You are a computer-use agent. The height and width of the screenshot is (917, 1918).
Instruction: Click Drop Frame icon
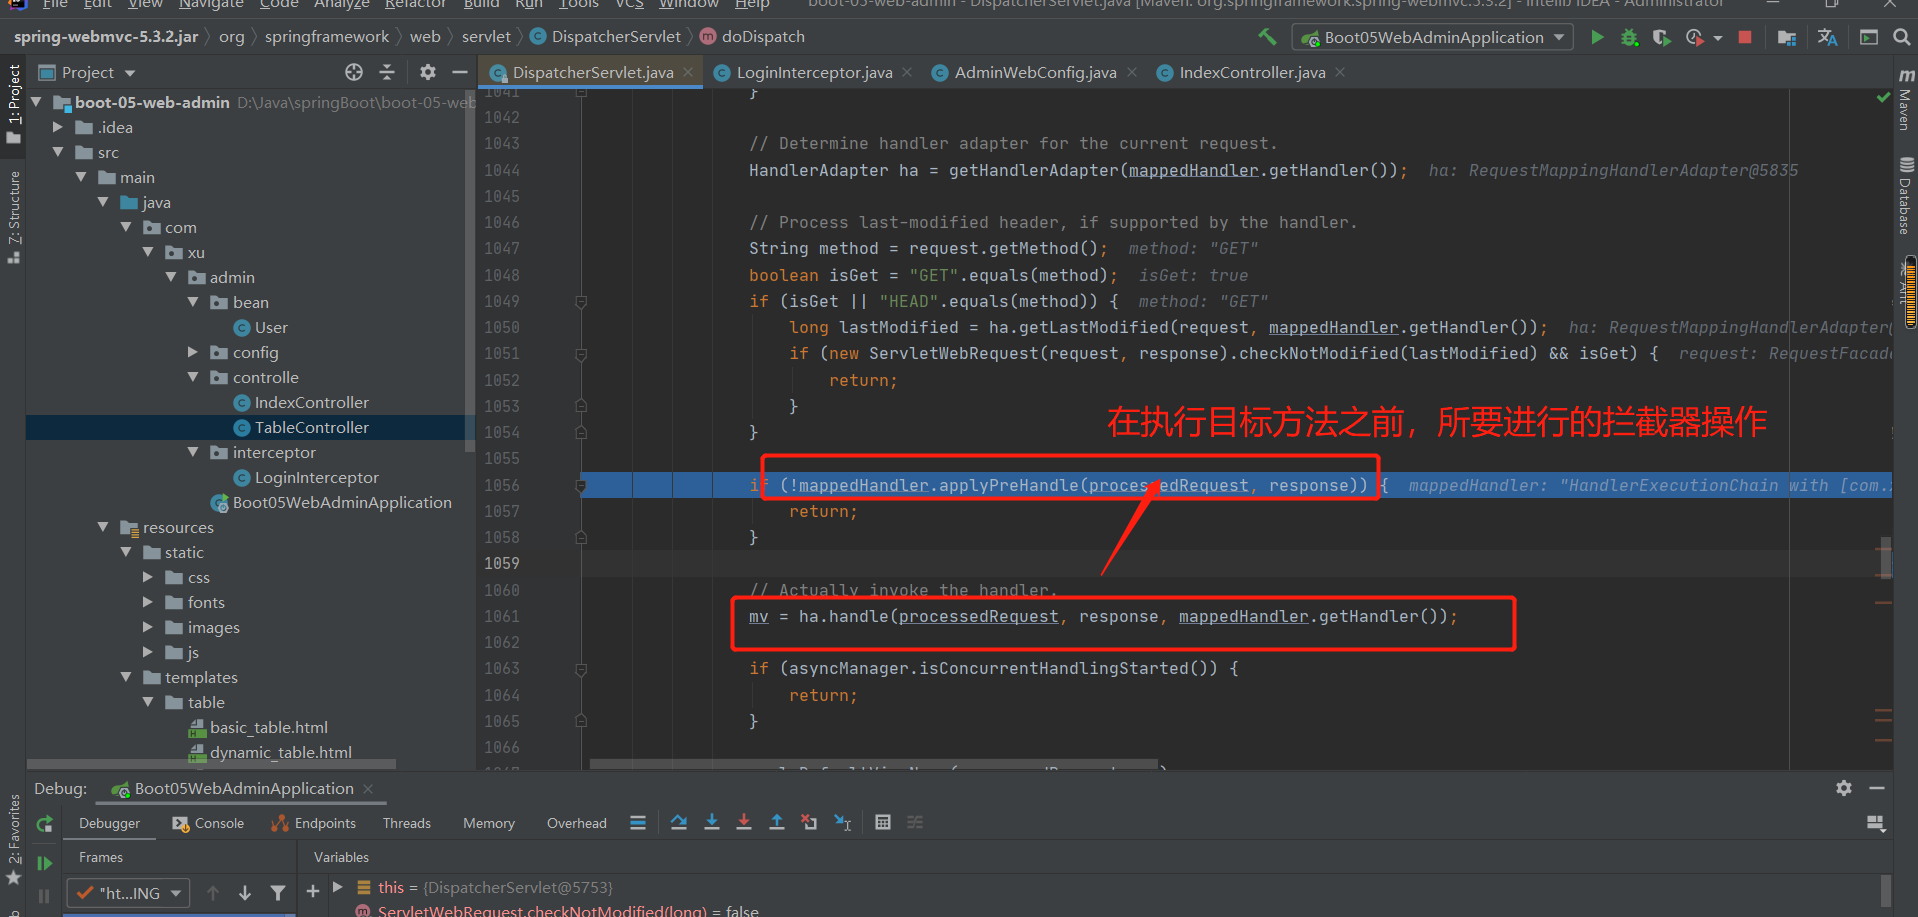(x=809, y=823)
